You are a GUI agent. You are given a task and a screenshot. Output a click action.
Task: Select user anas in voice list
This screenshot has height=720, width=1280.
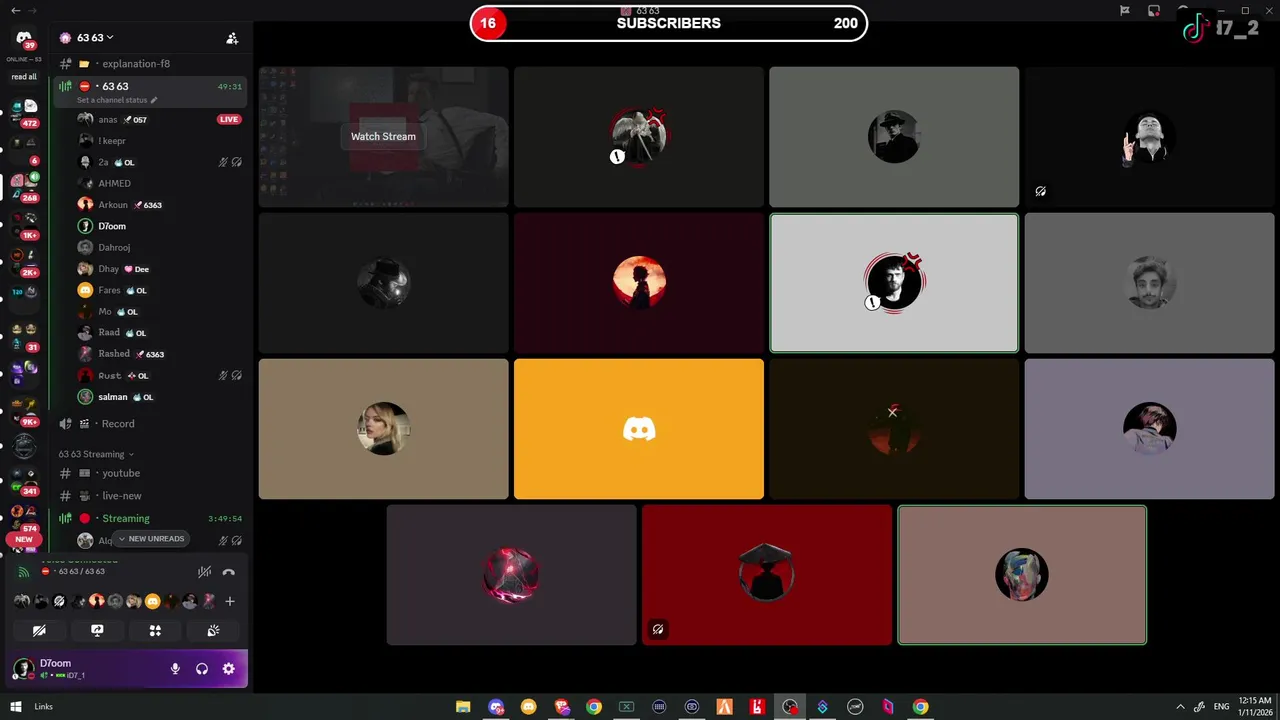(160, 119)
